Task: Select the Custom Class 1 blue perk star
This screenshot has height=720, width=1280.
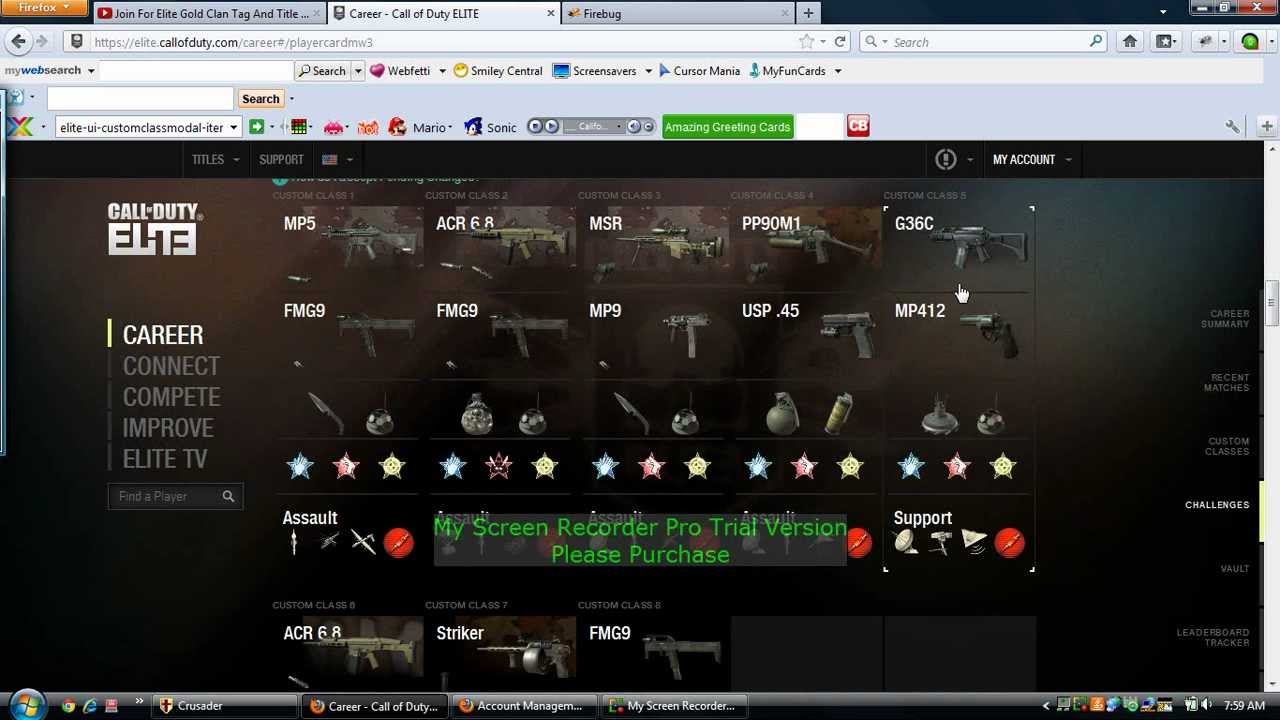Action: pyautogui.click(x=300, y=466)
